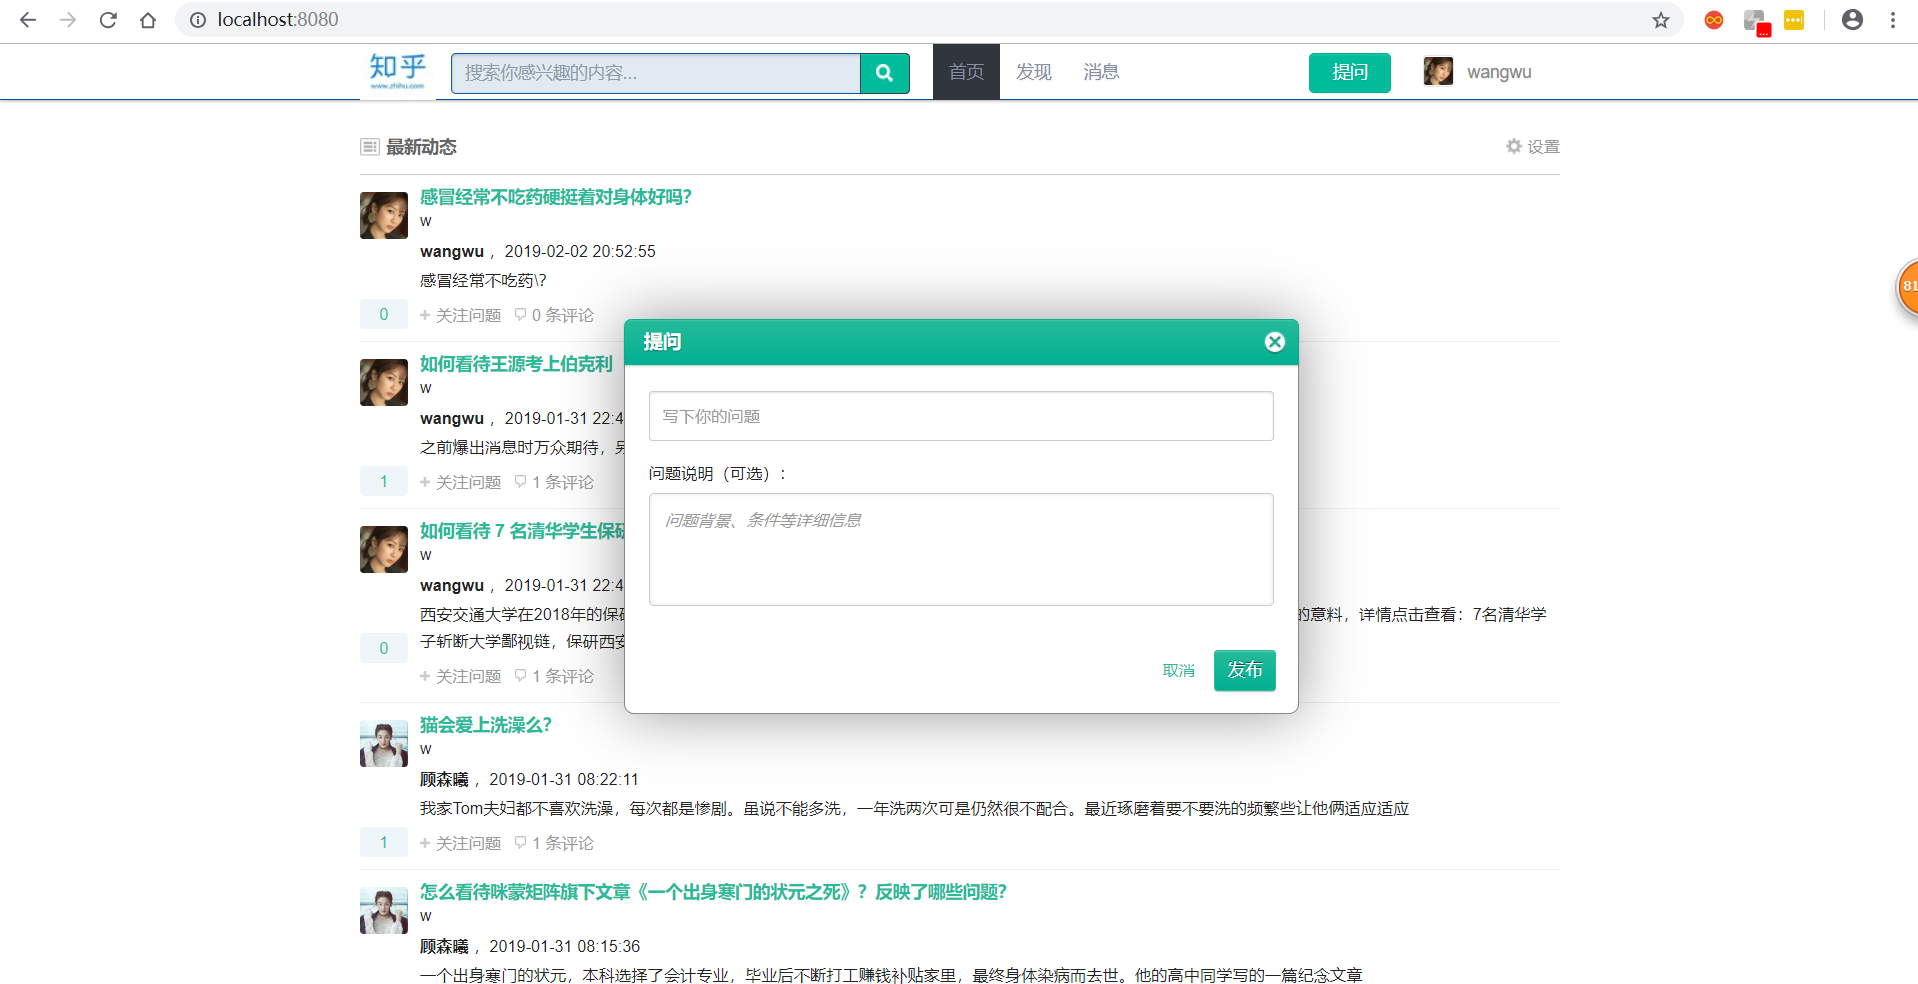Open the wangwu username menu
Image resolution: width=1918 pixels, height=984 pixels.
pyautogui.click(x=1499, y=72)
